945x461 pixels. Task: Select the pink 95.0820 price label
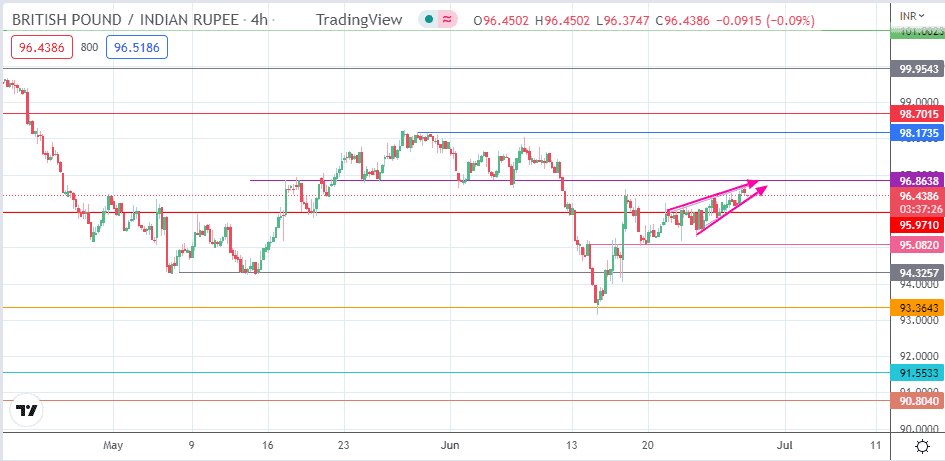(915, 245)
